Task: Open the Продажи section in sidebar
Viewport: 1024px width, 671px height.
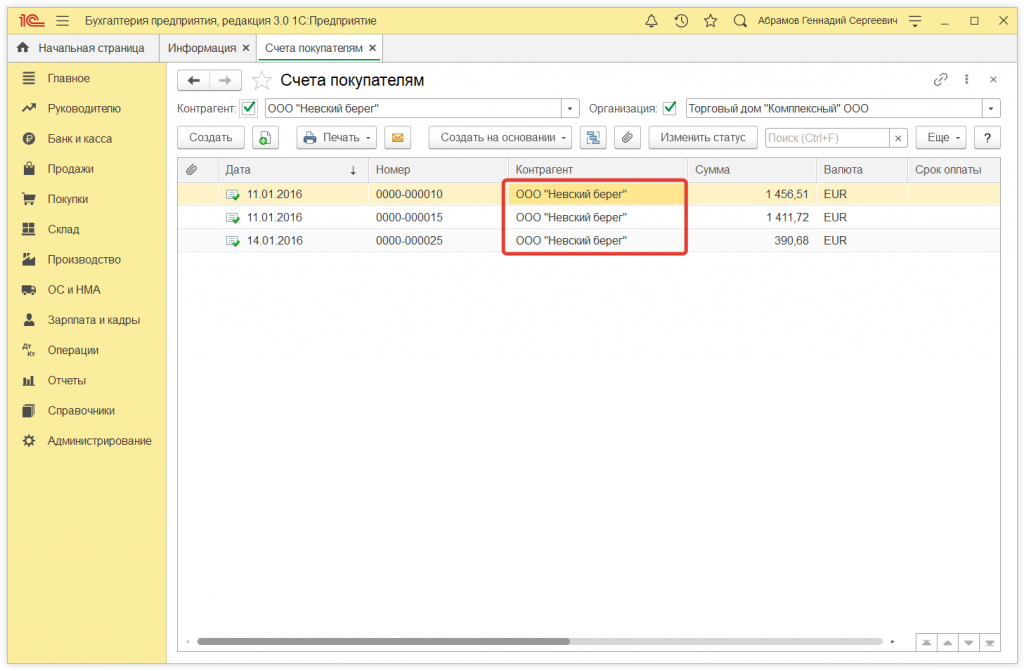Action: 70,169
